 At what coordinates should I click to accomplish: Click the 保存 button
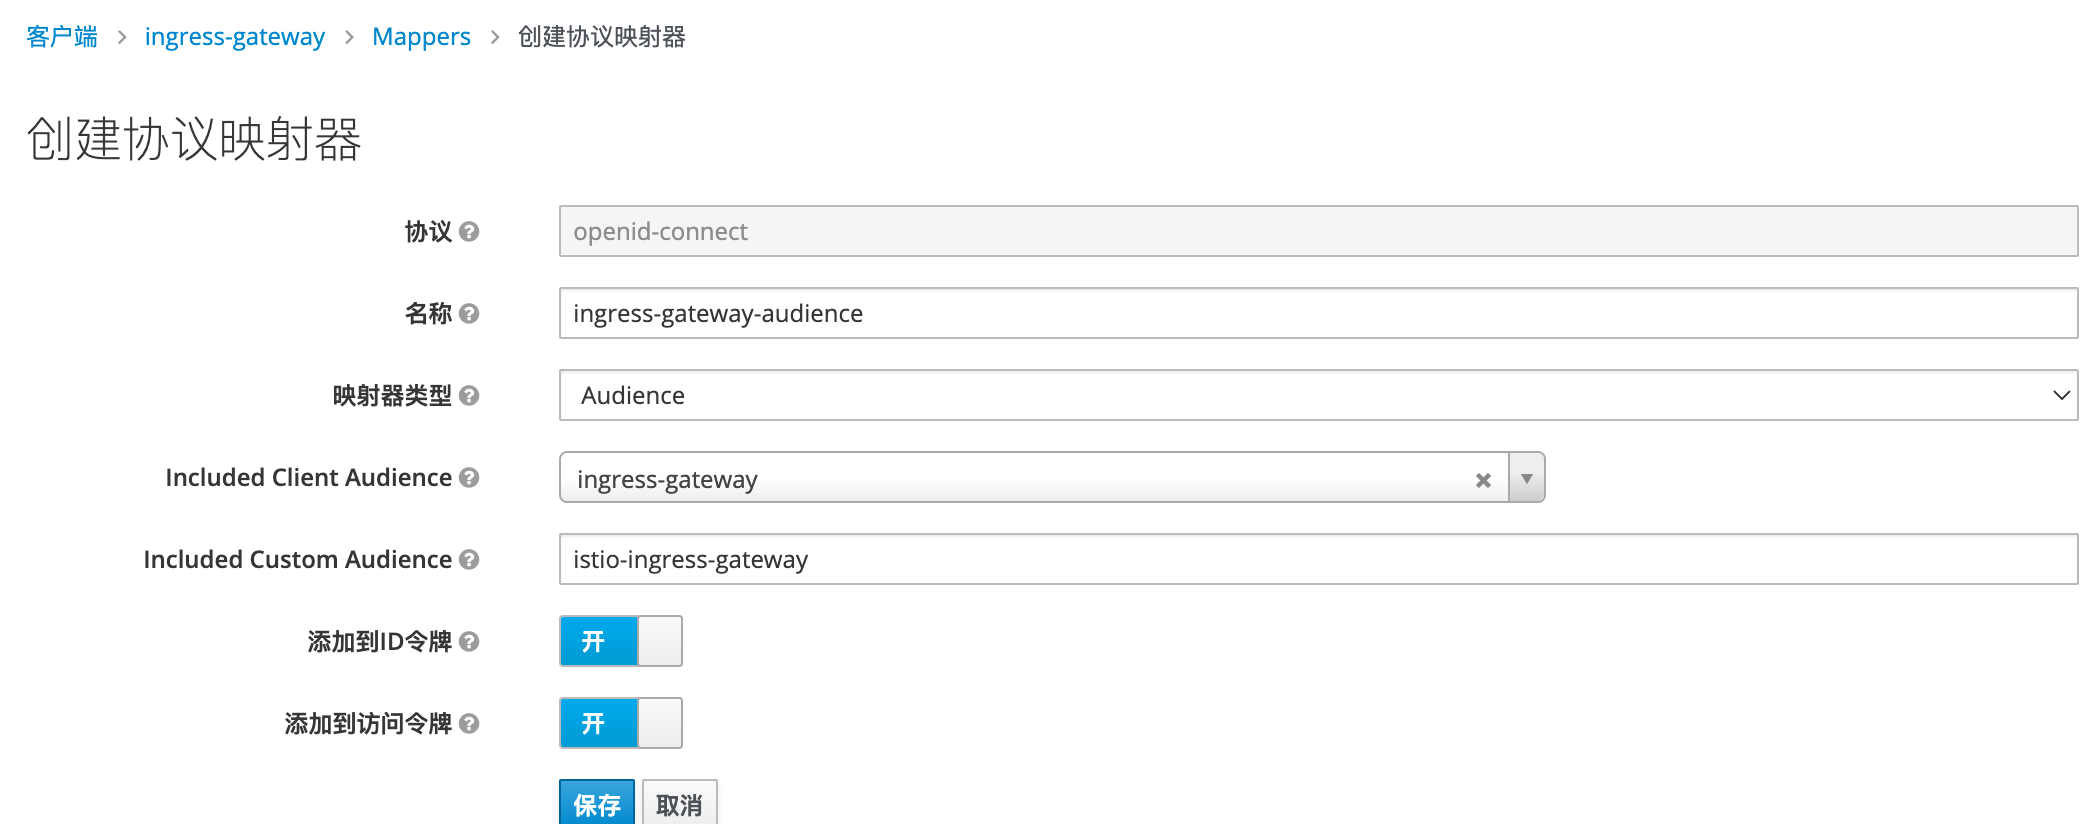click(597, 802)
